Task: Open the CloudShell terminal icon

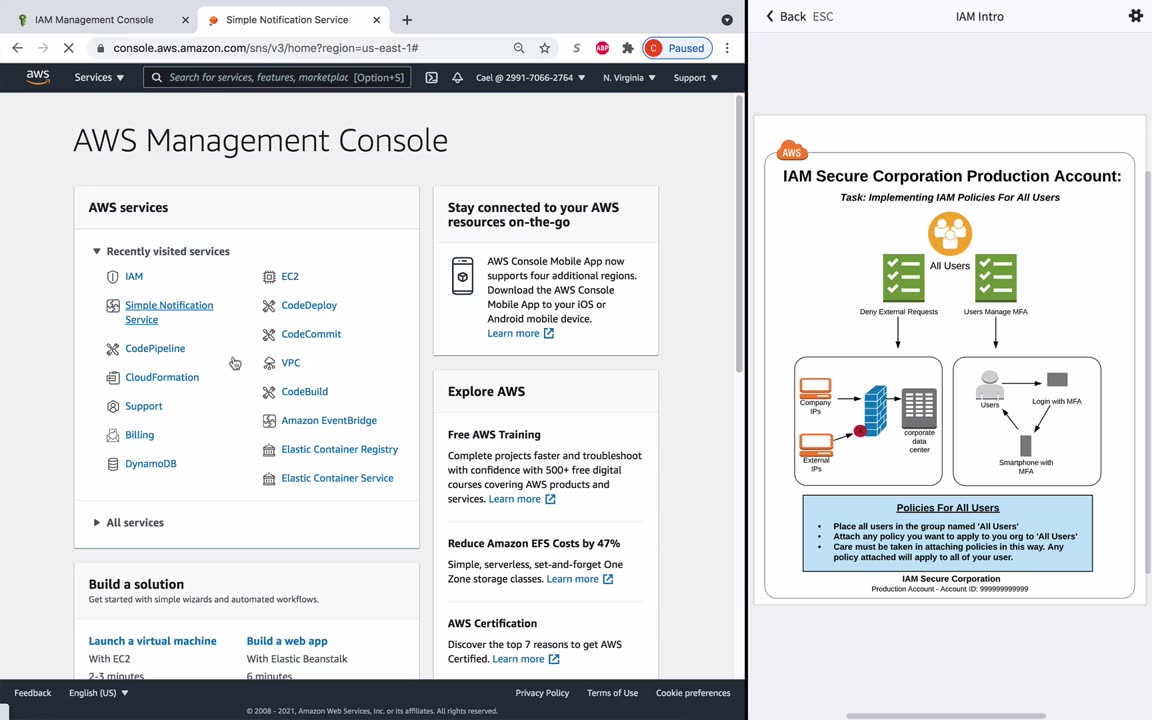Action: pos(431,77)
